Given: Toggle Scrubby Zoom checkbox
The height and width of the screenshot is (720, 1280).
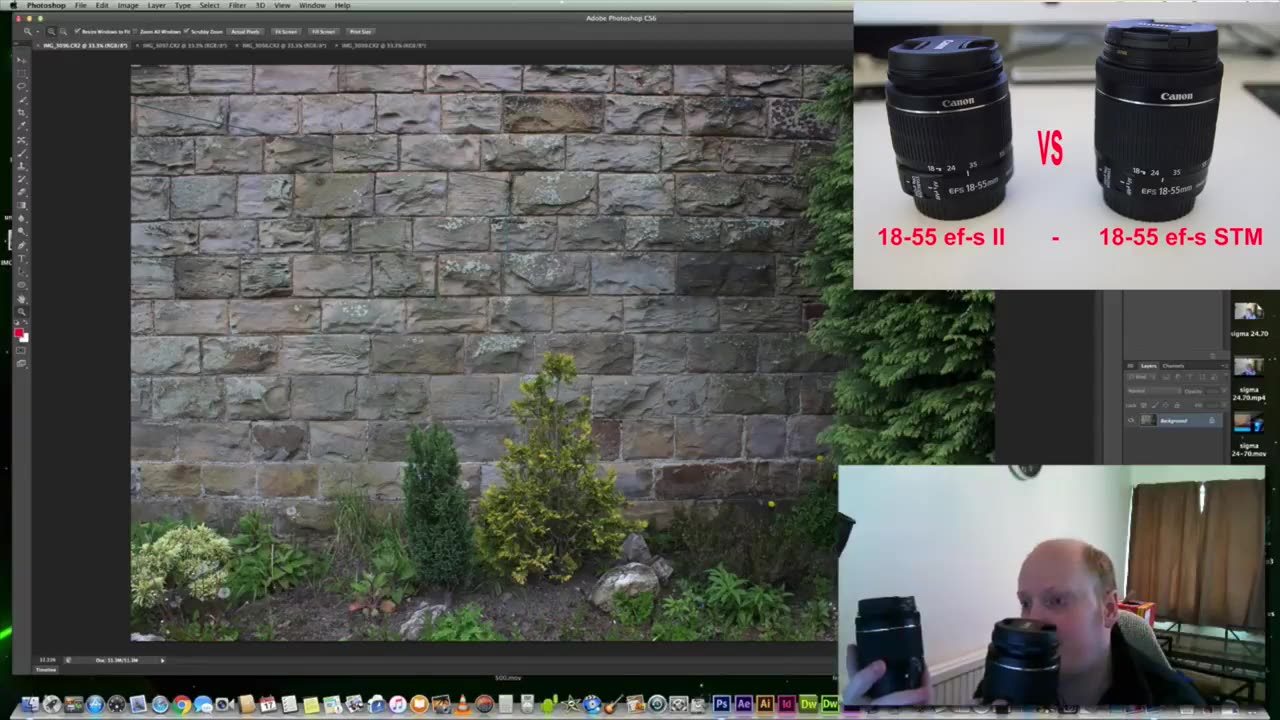Looking at the screenshot, I should (186, 32).
